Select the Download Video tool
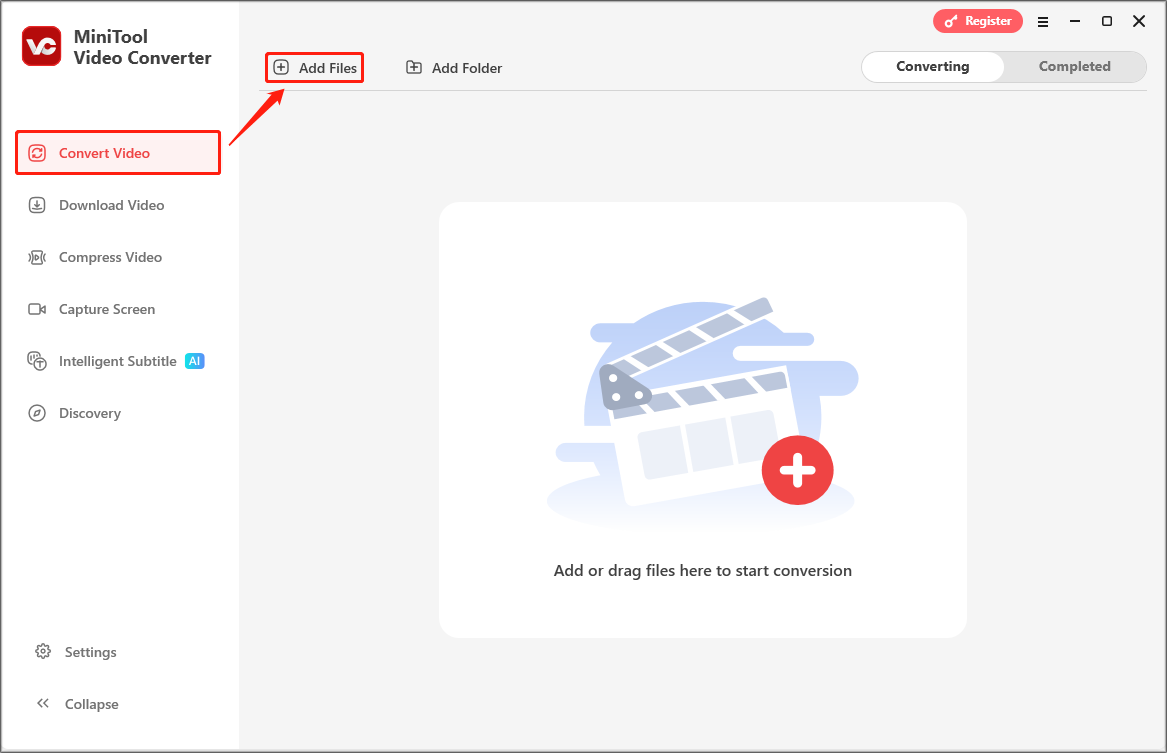Image resolution: width=1167 pixels, height=753 pixels. pos(111,205)
